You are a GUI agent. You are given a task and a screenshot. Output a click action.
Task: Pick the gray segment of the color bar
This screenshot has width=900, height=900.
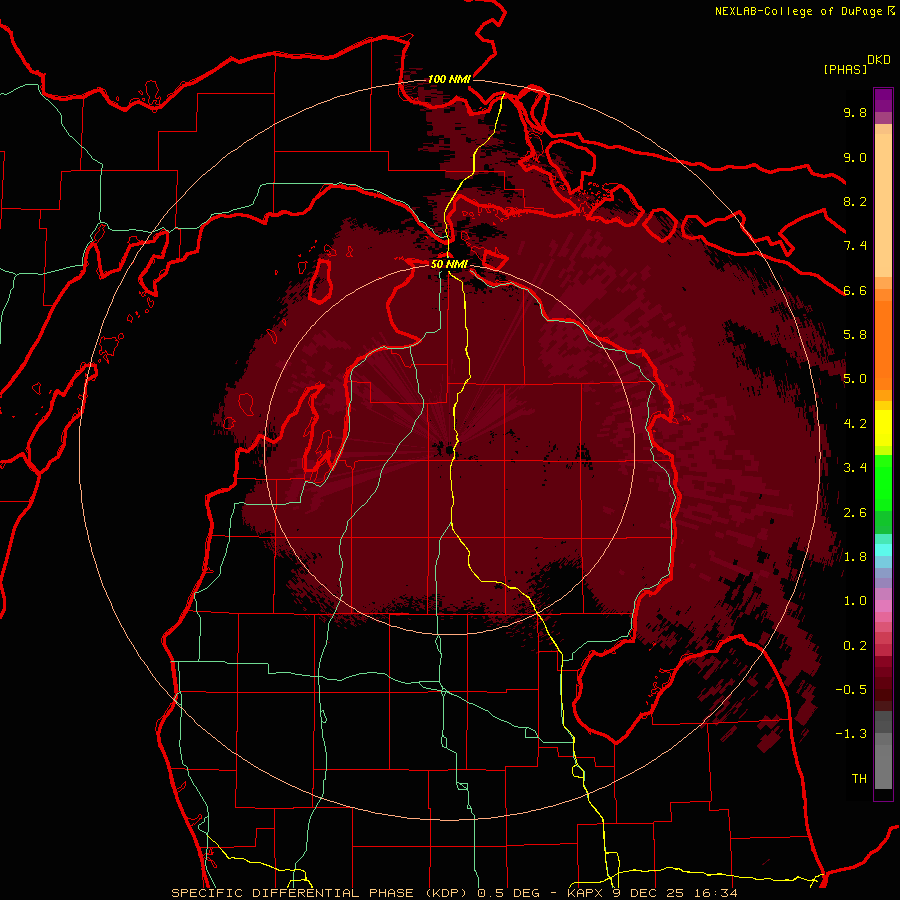coord(883,749)
